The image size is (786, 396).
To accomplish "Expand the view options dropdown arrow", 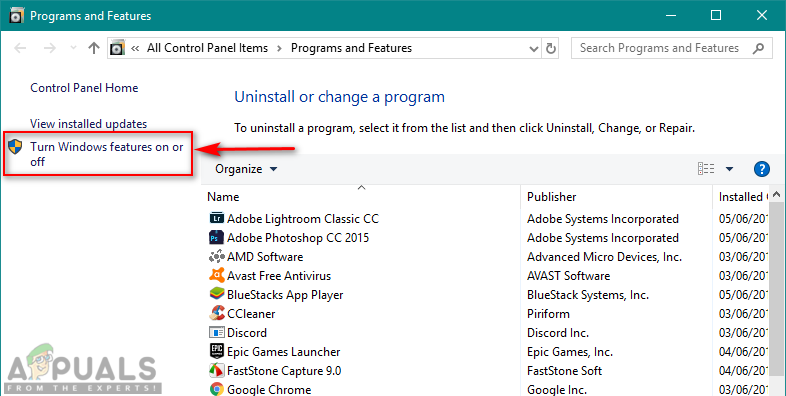I will click(x=729, y=169).
